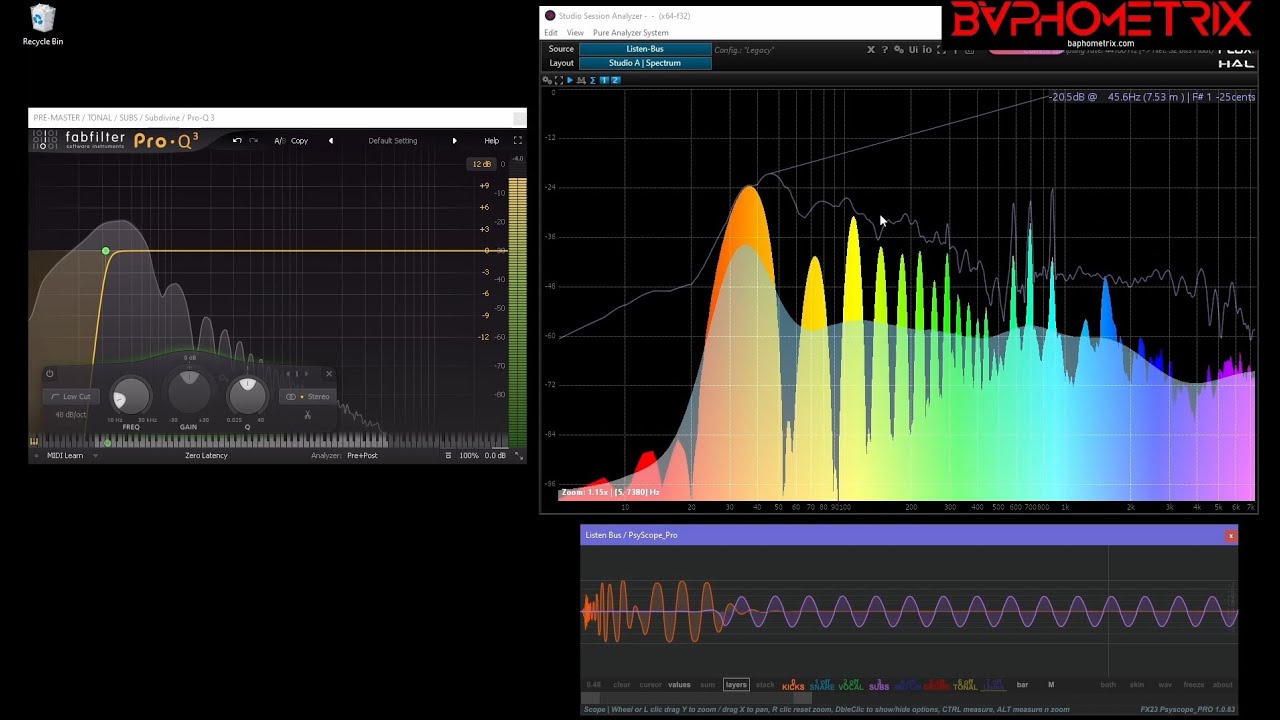Click the Ui icon in analyzer header

click(x=913, y=50)
